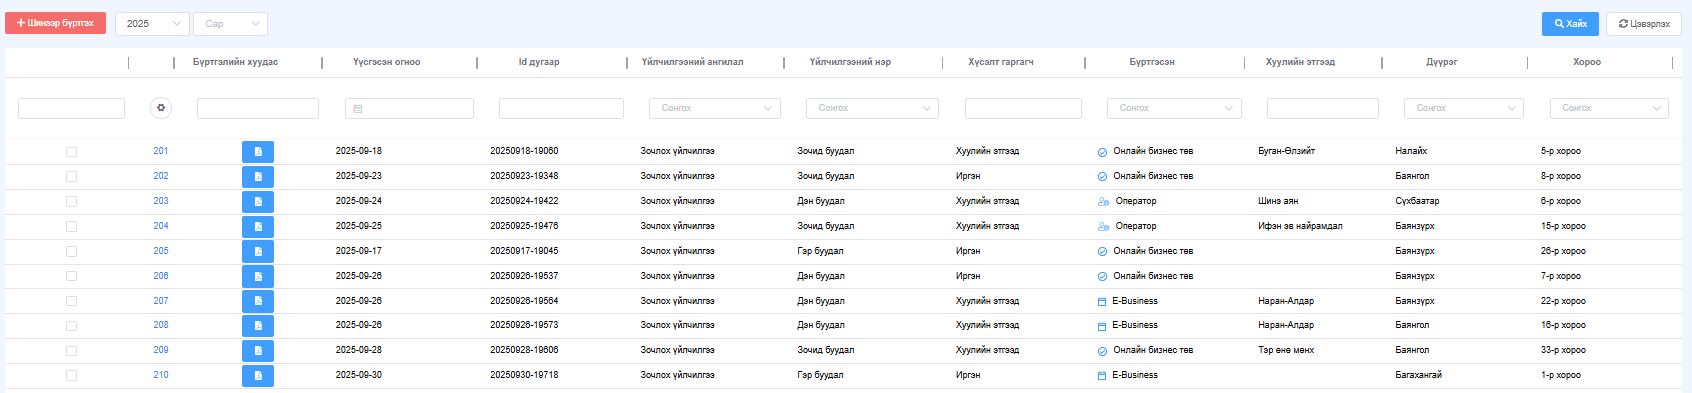Open registration page document icon for row 201
1692x393 pixels.
click(x=258, y=152)
